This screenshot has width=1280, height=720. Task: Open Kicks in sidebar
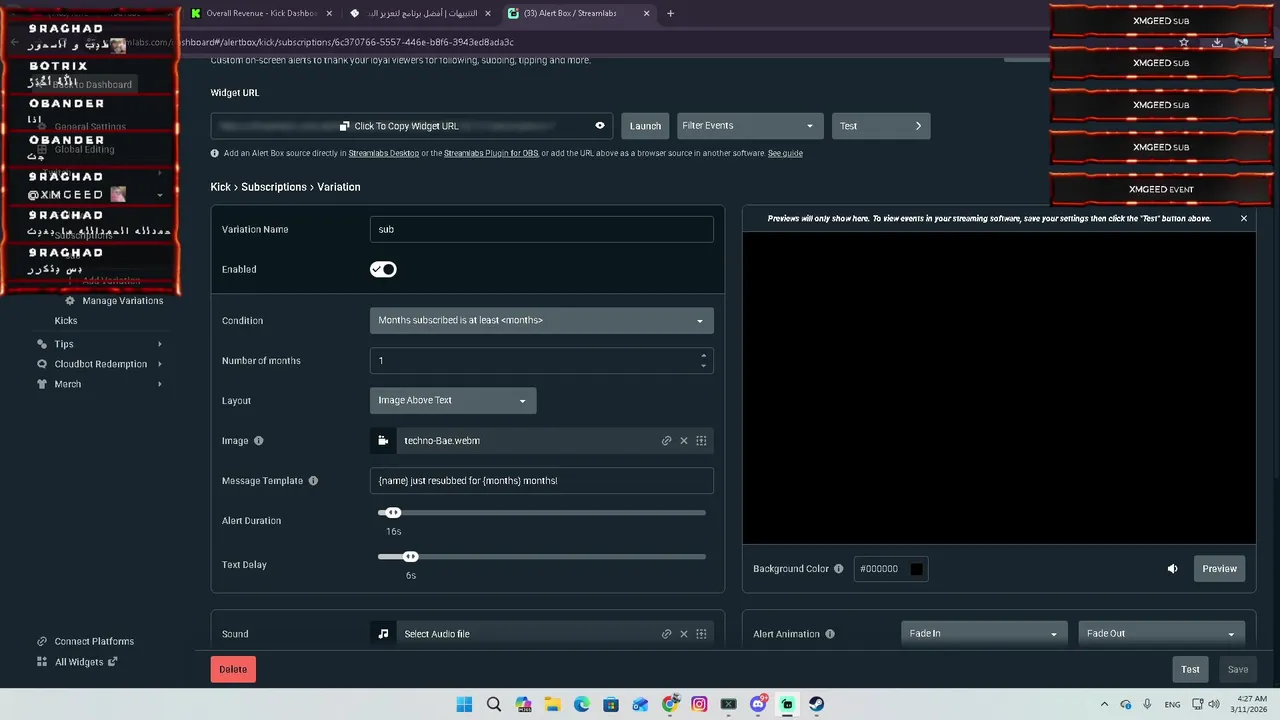tap(66, 321)
